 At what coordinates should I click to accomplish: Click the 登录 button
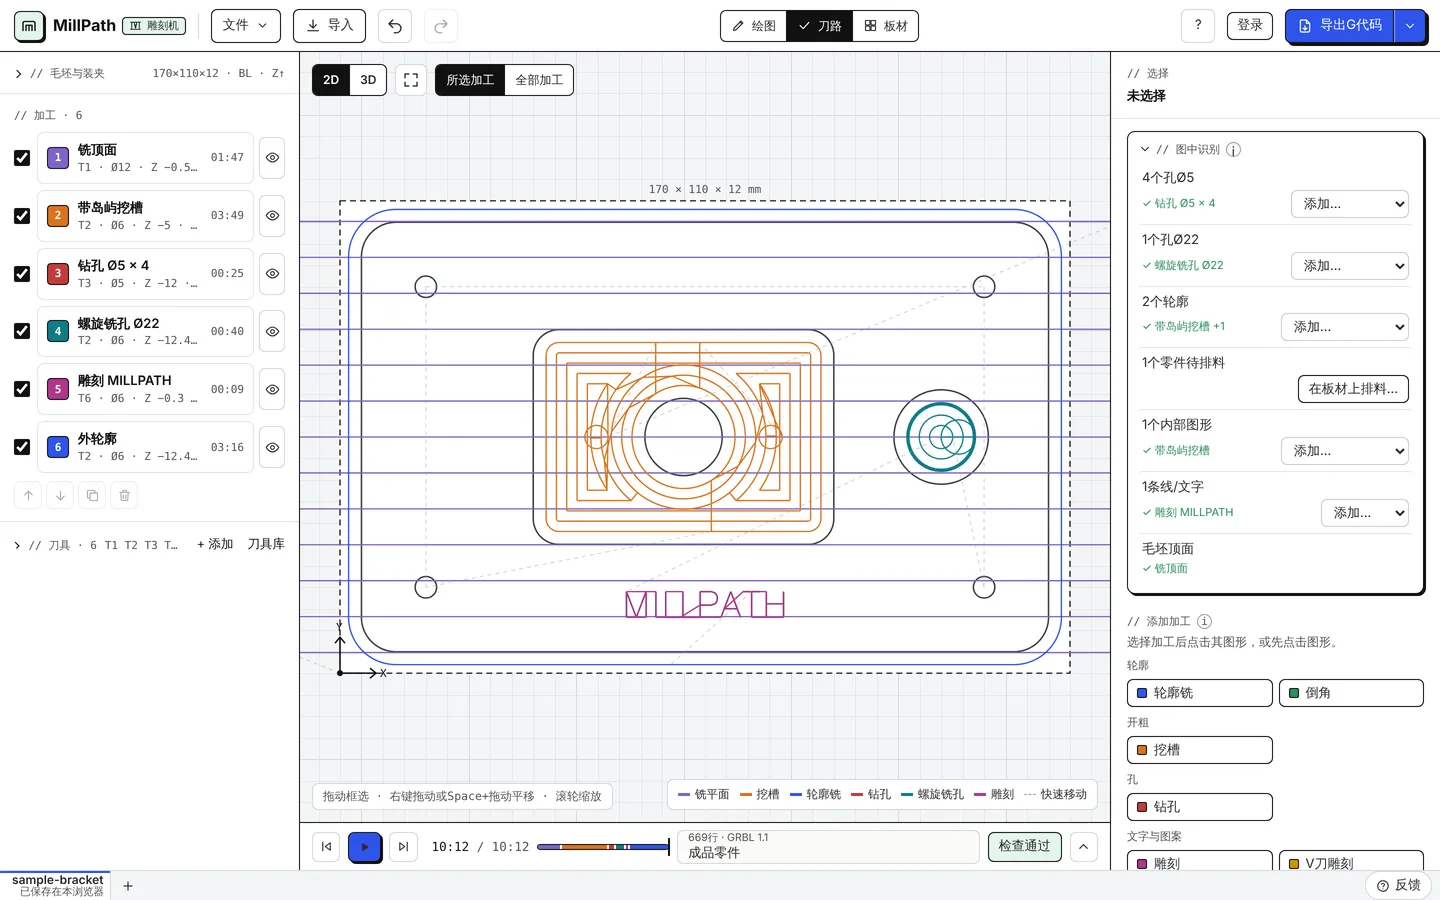coord(1250,26)
